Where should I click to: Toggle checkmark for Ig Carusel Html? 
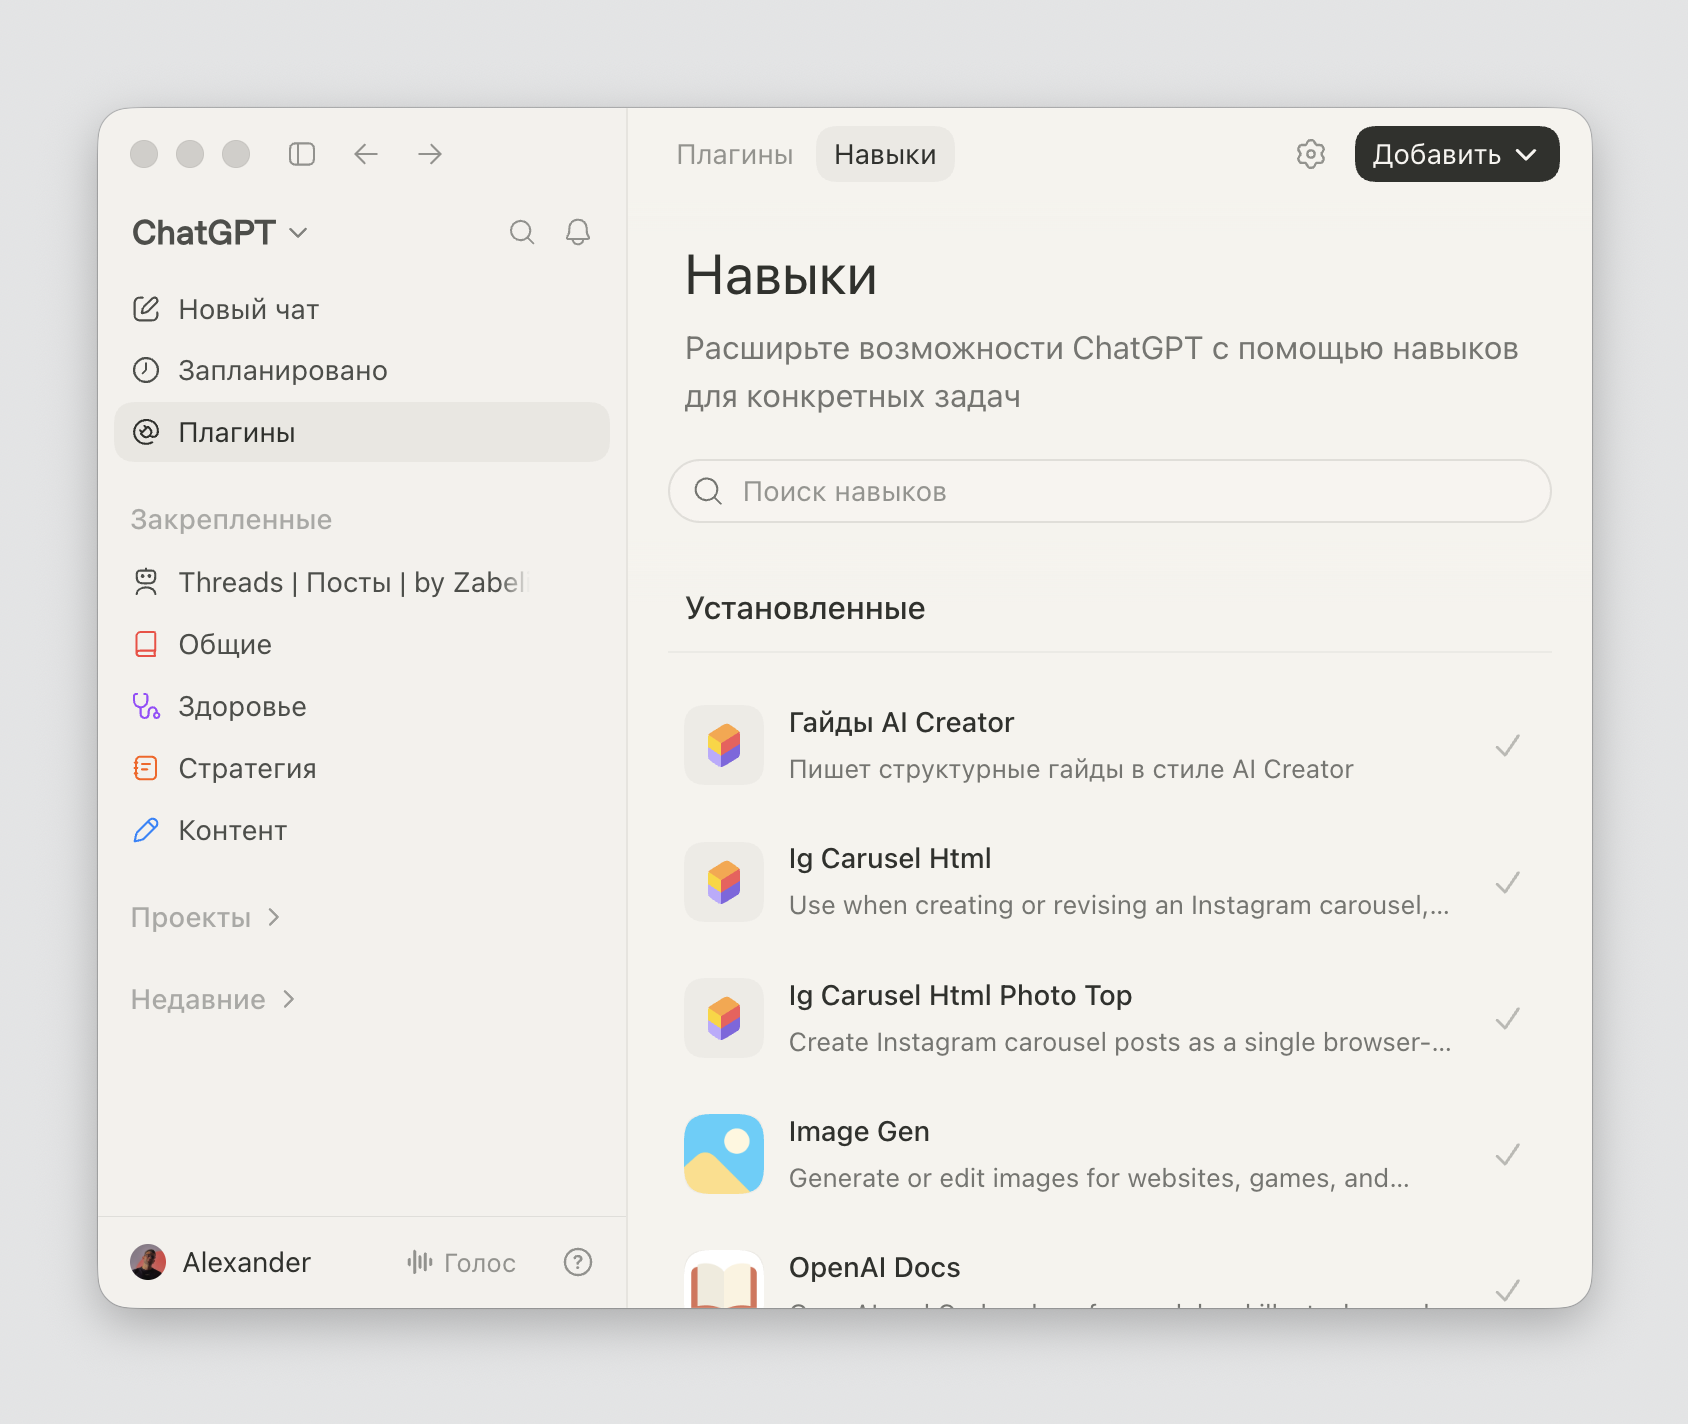click(x=1507, y=882)
